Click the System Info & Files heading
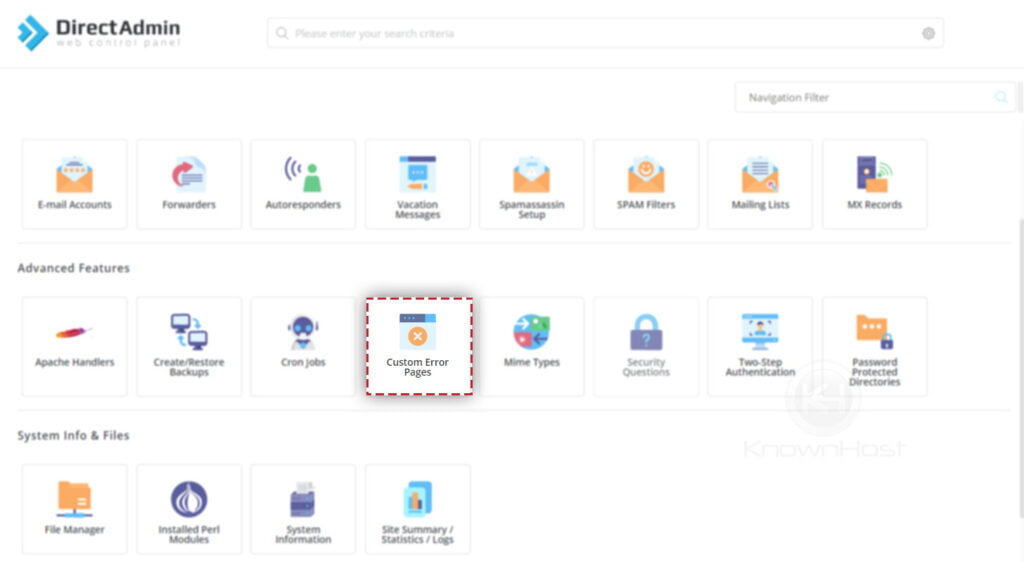The height and width of the screenshot is (562, 1024). pos(73,435)
